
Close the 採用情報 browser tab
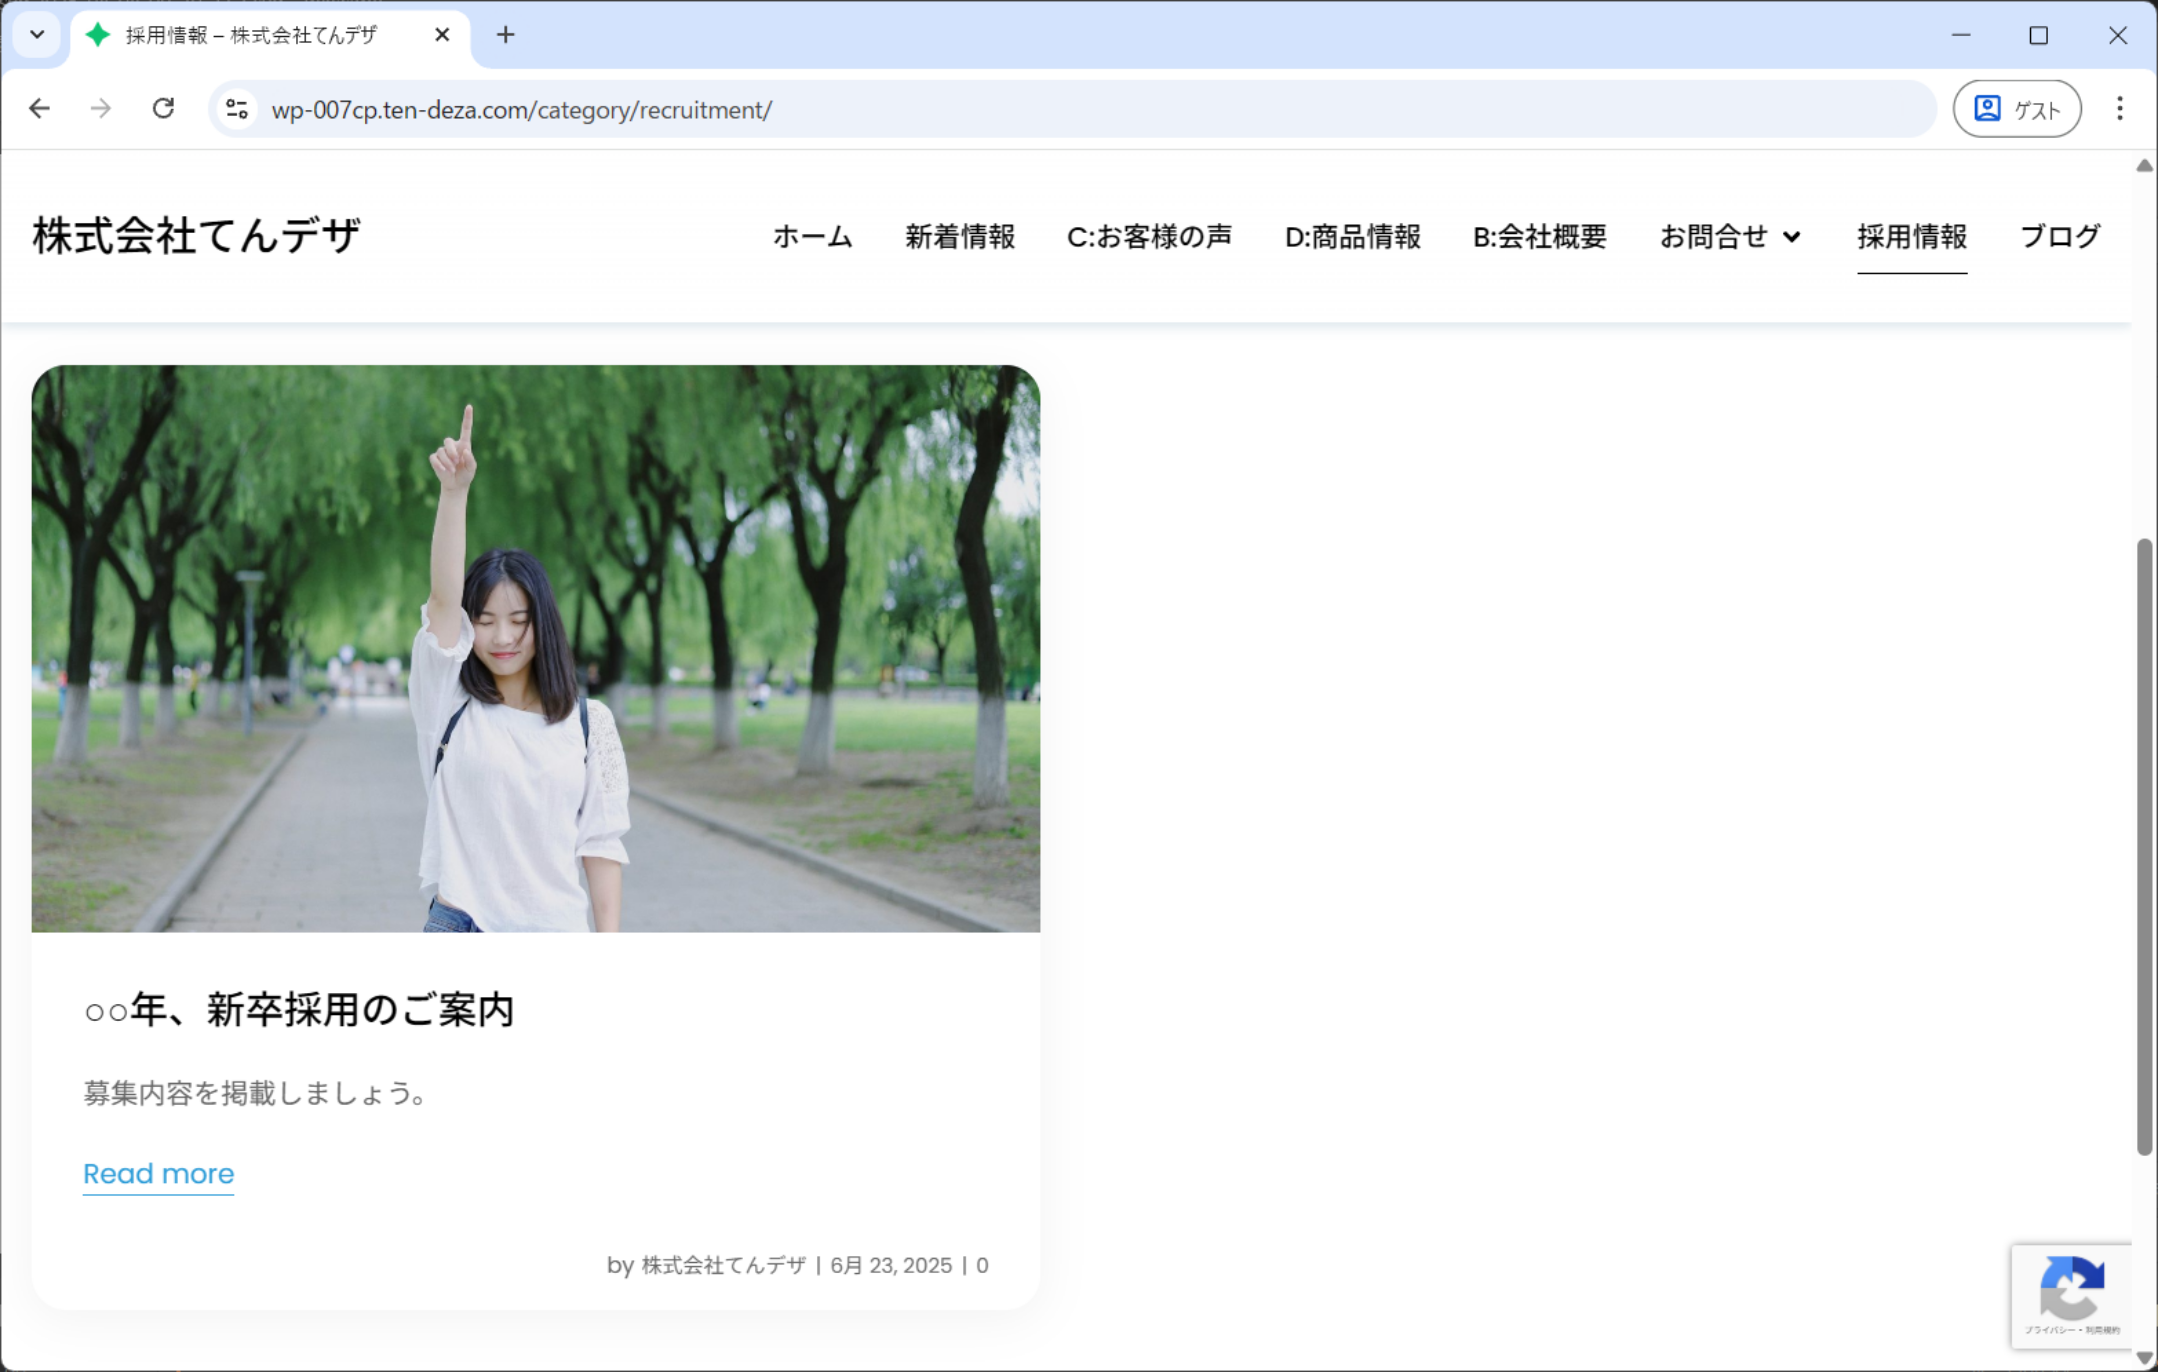point(442,35)
